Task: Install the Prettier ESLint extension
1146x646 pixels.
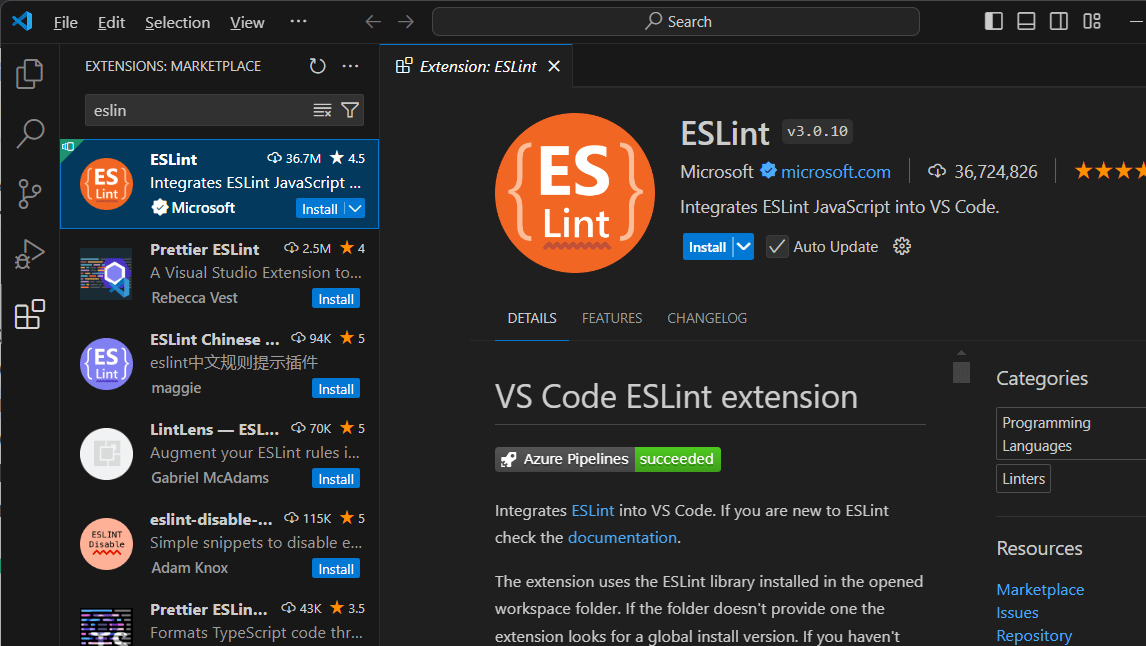Action: click(336, 299)
